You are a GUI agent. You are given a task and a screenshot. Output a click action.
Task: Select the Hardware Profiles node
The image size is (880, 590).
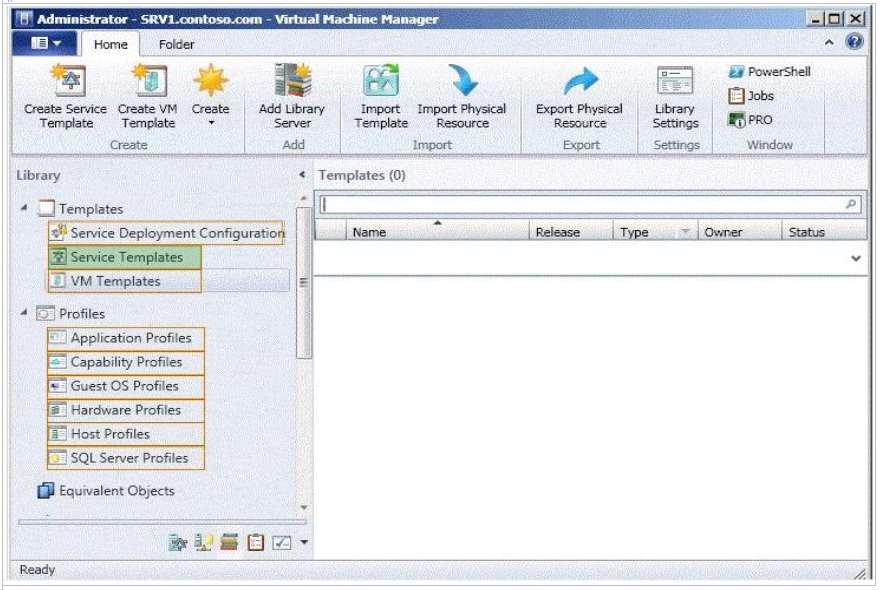126,410
